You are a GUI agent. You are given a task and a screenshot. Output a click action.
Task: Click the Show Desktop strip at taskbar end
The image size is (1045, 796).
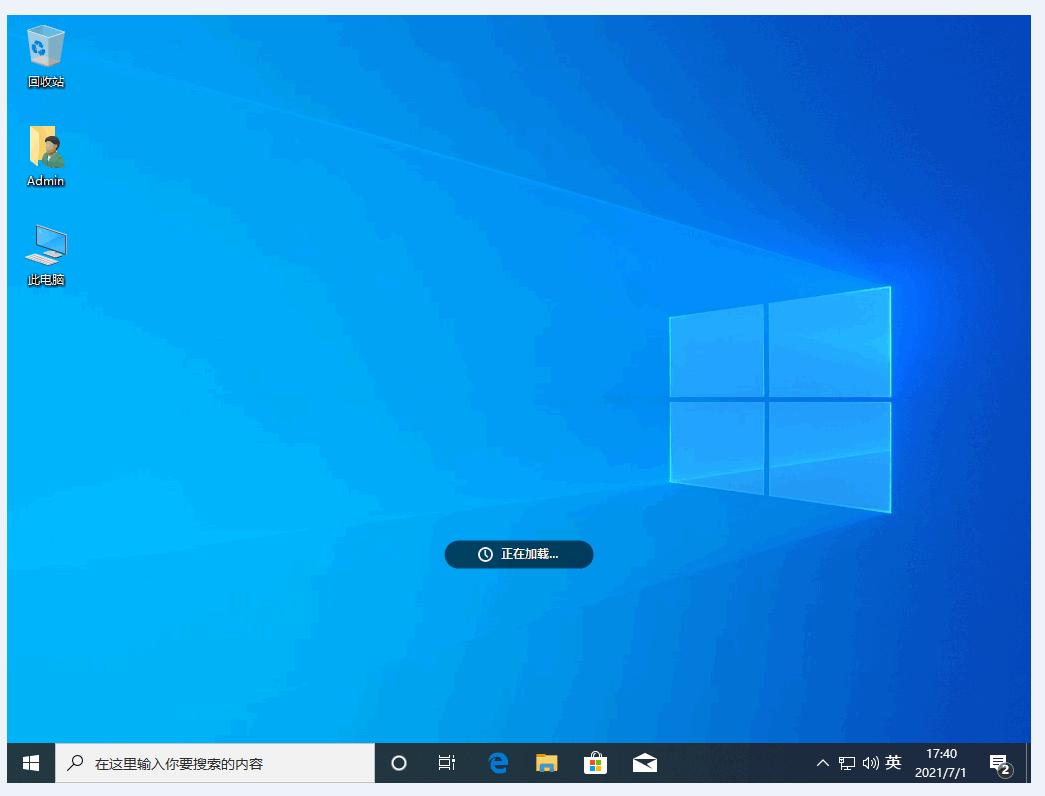pyautogui.click(x=1027, y=763)
